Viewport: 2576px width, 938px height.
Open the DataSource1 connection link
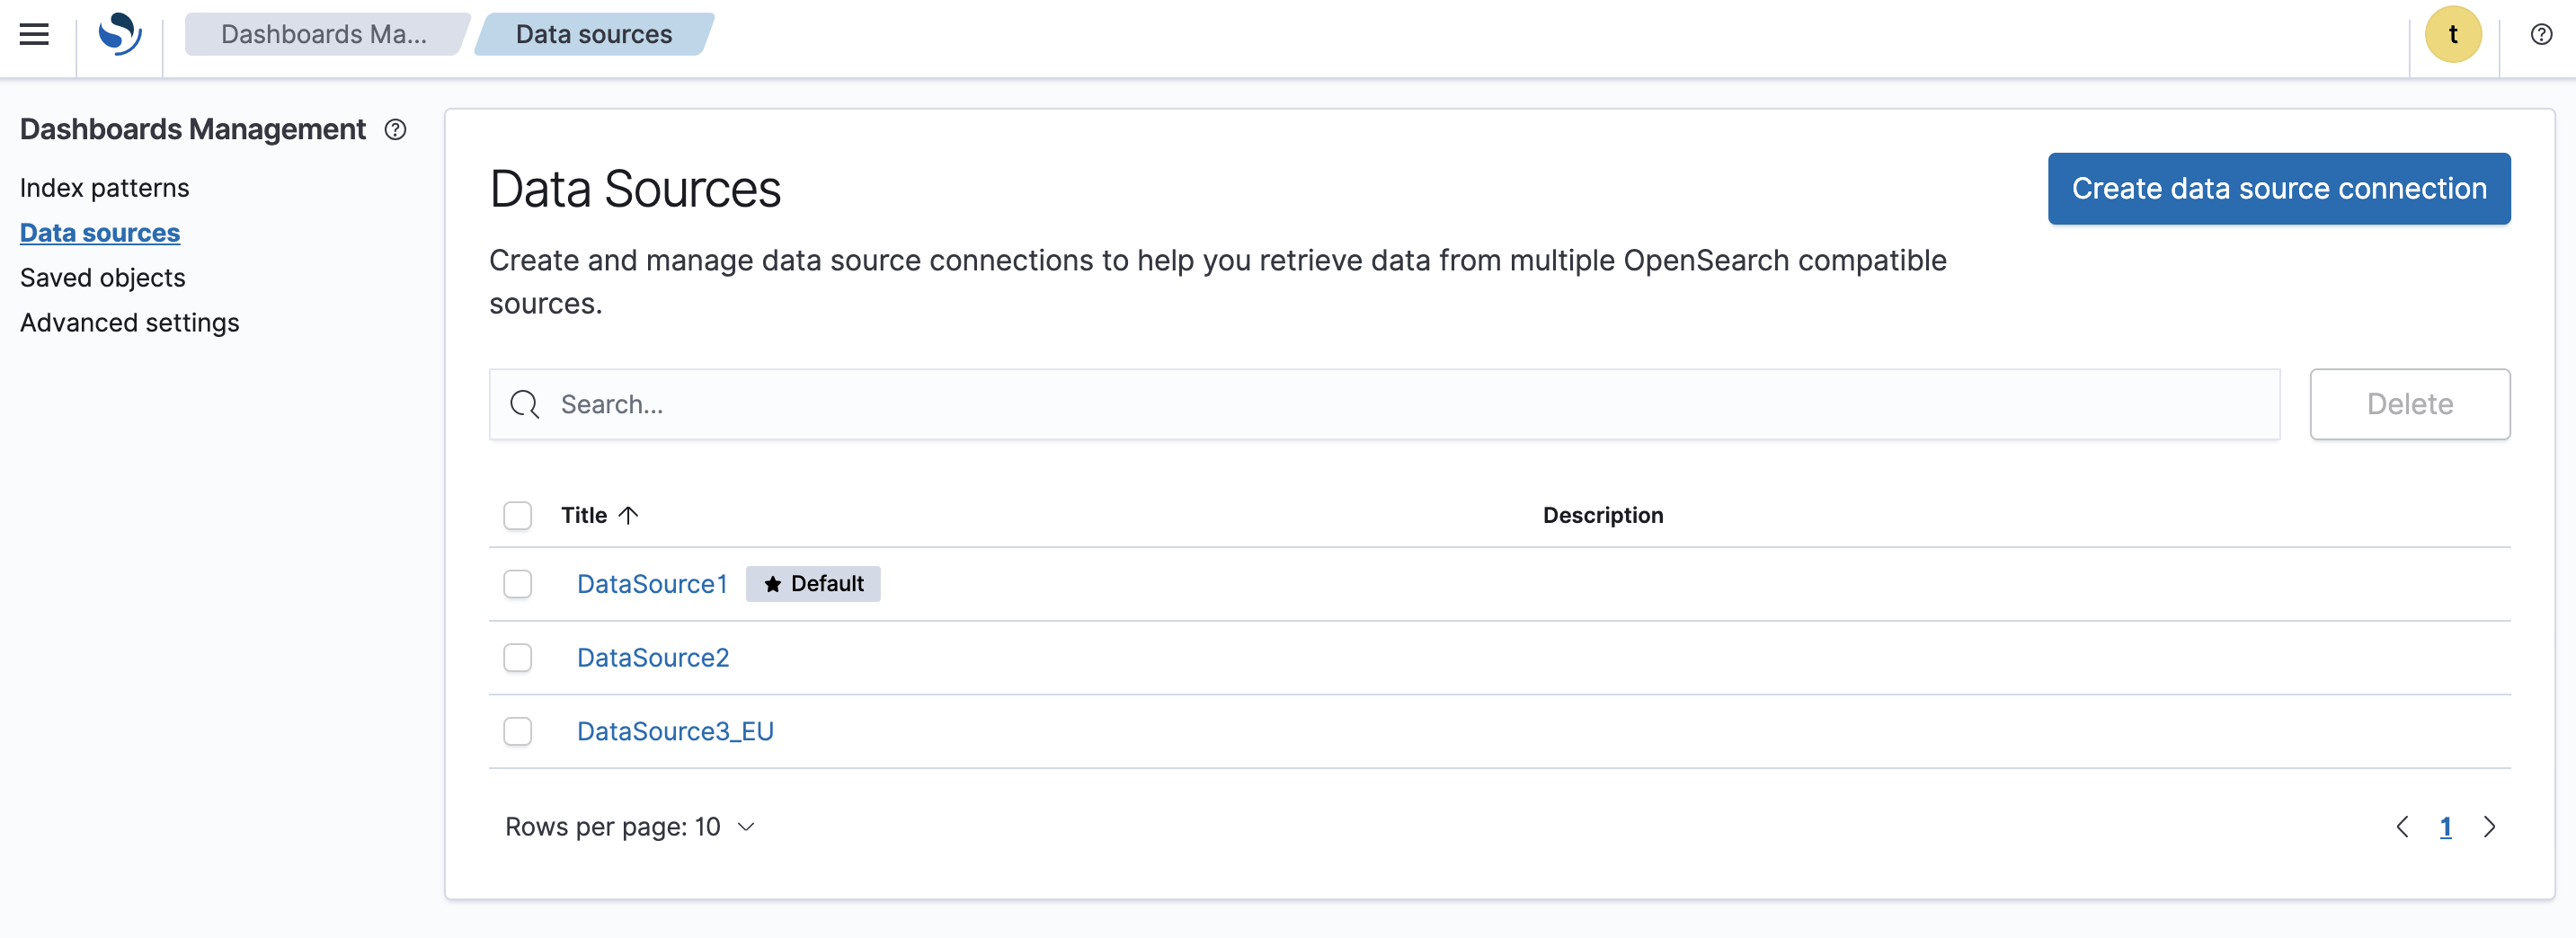pos(652,583)
